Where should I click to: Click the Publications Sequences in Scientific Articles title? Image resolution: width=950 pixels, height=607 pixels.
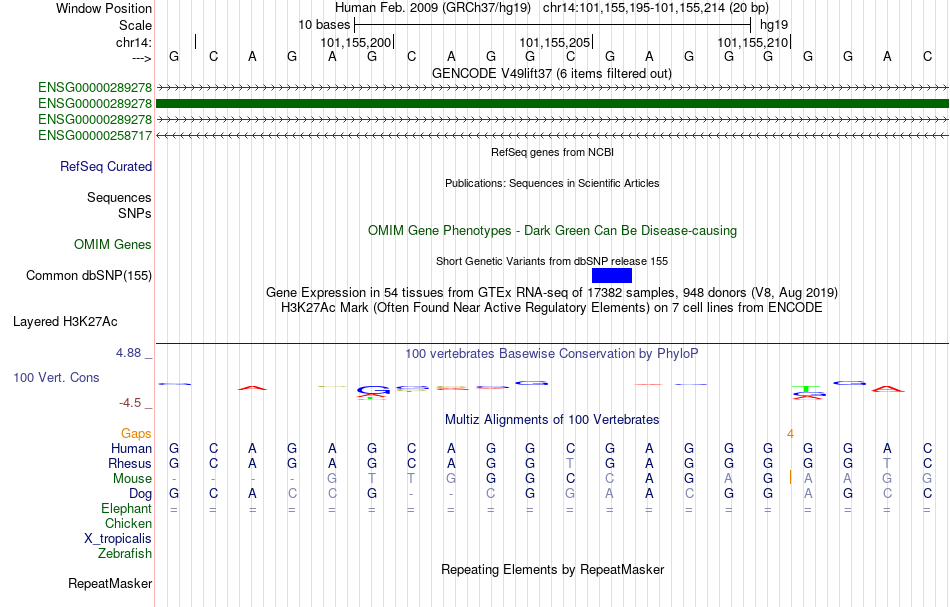click(552, 183)
